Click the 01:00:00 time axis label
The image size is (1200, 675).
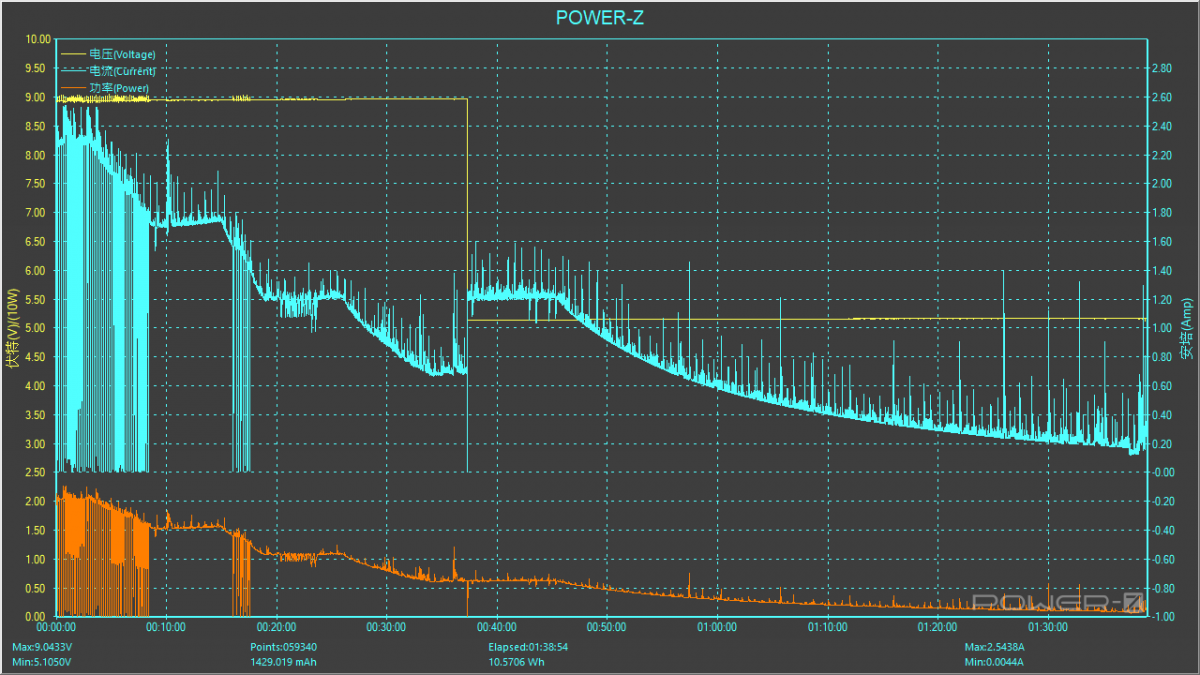click(717, 627)
